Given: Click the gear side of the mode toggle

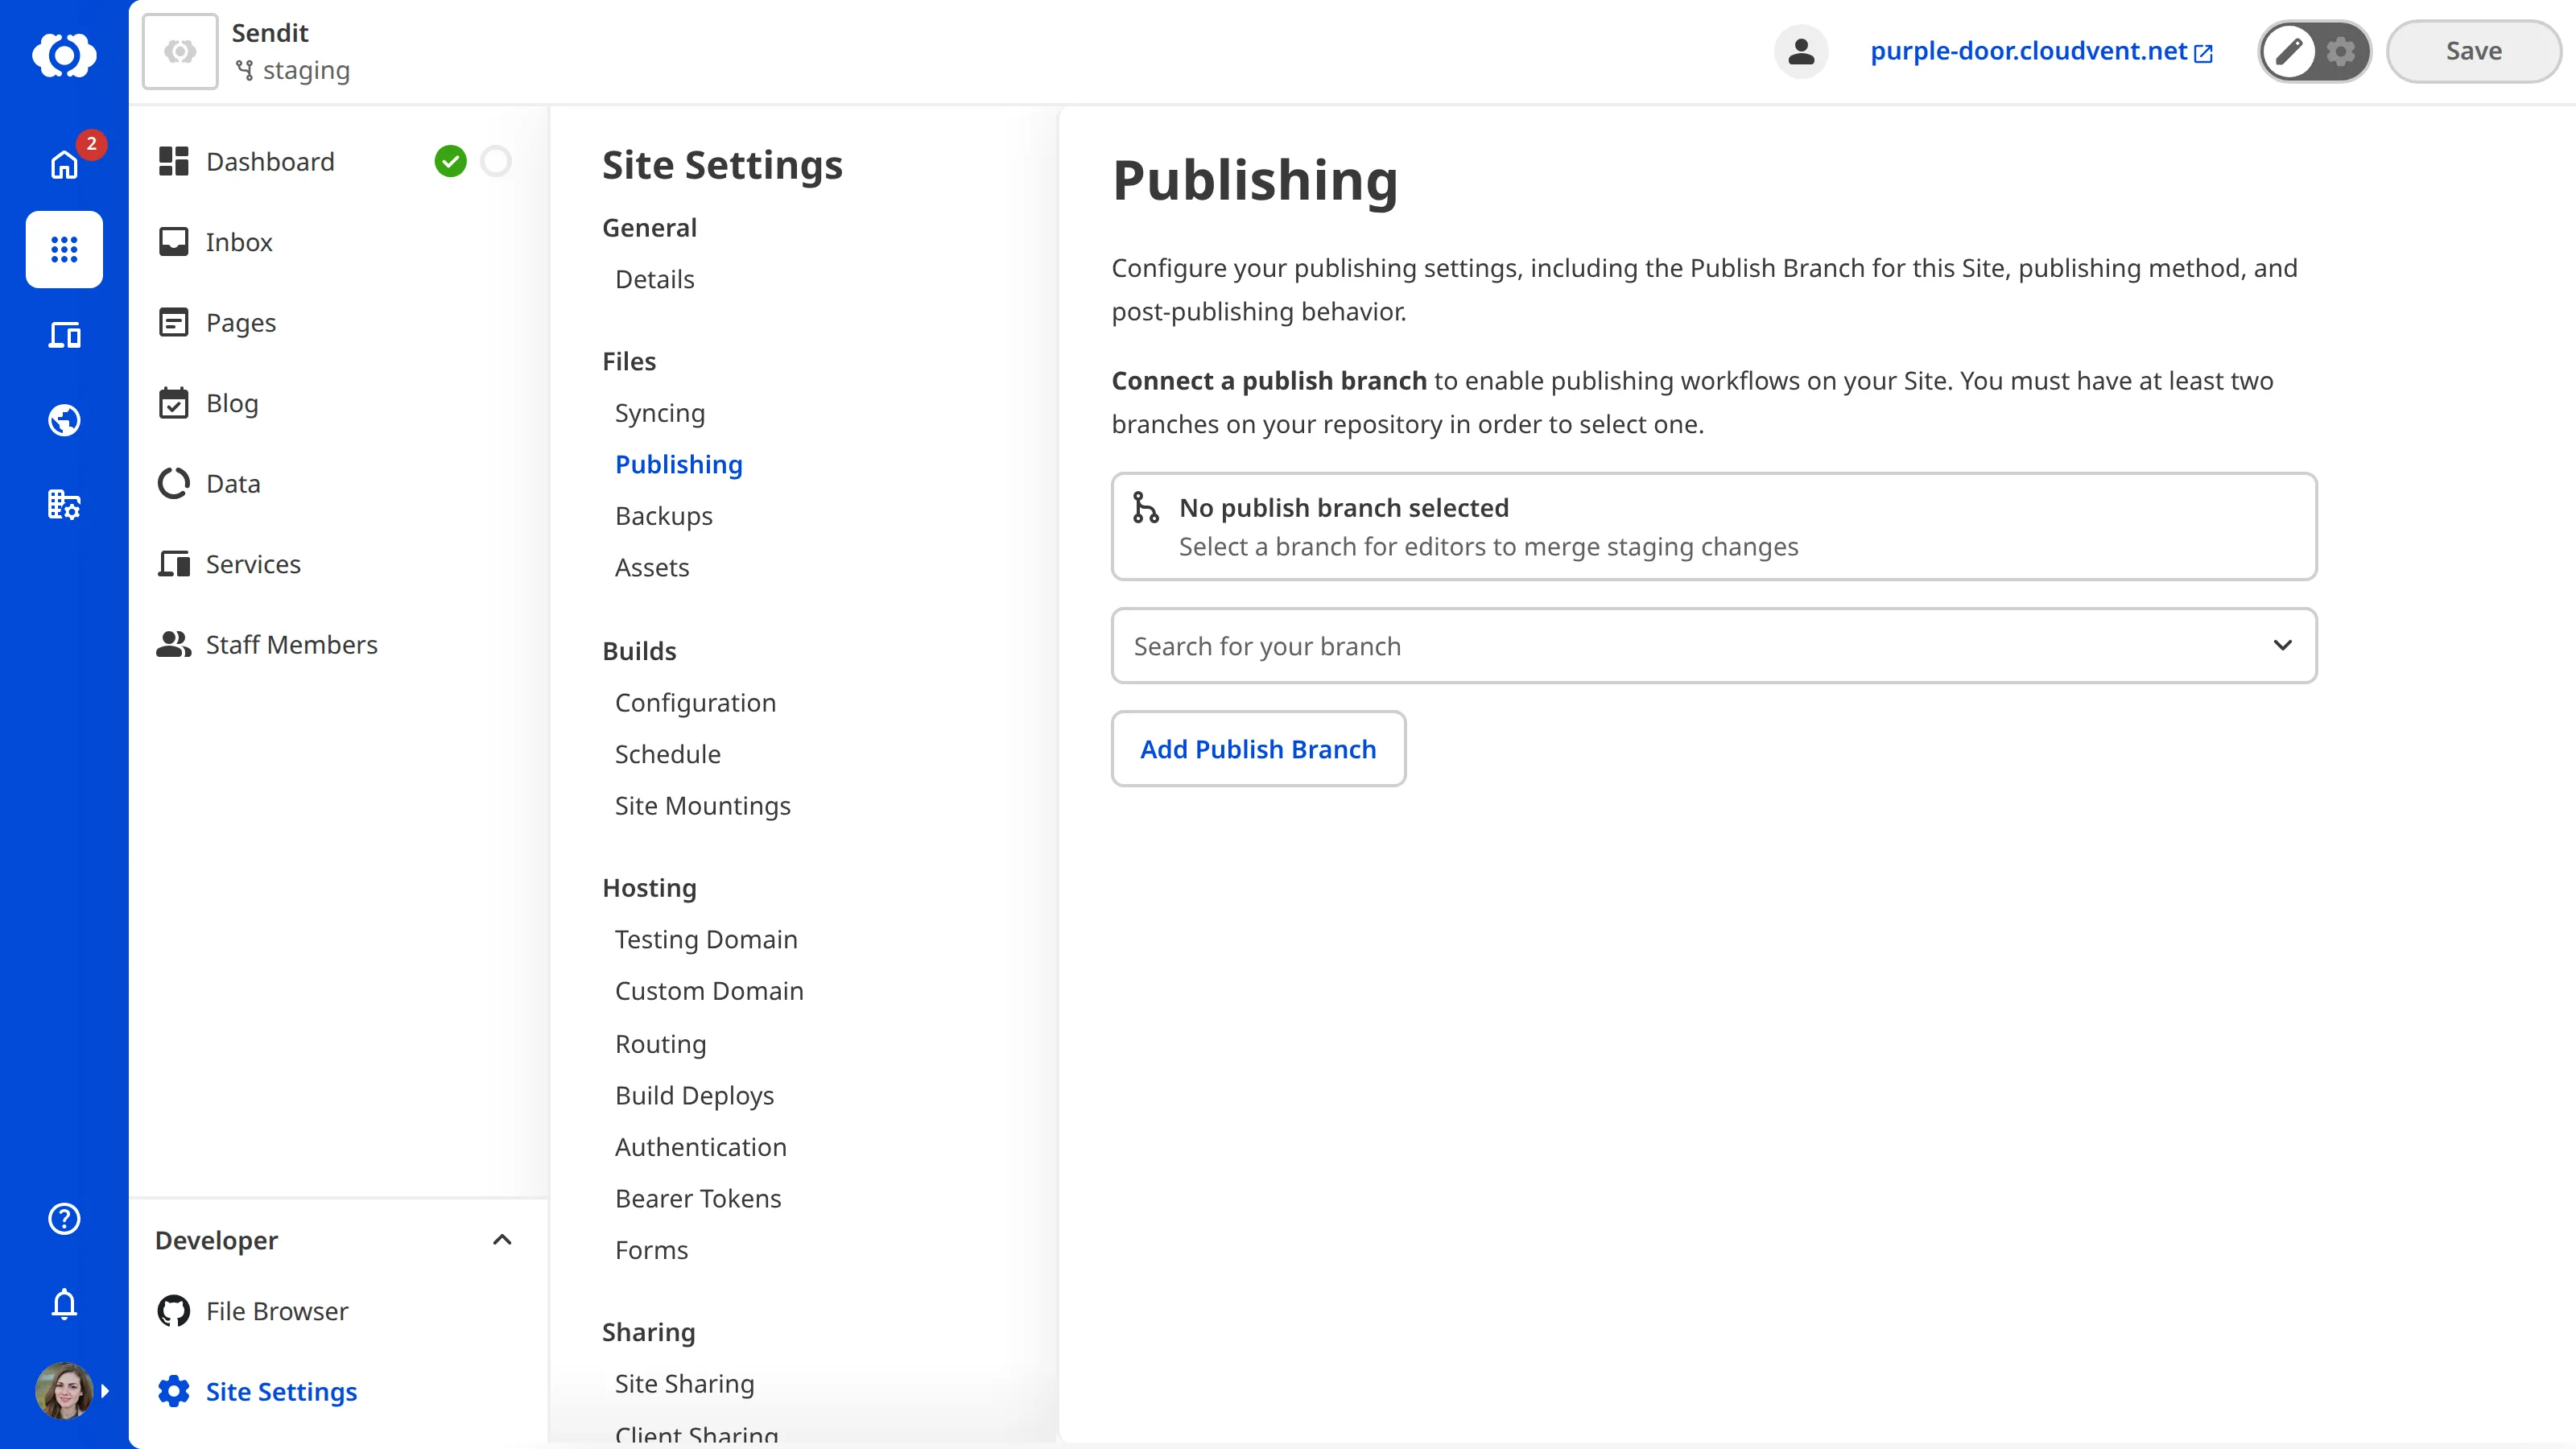Looking at the screenshot, I should [2340, 51].
